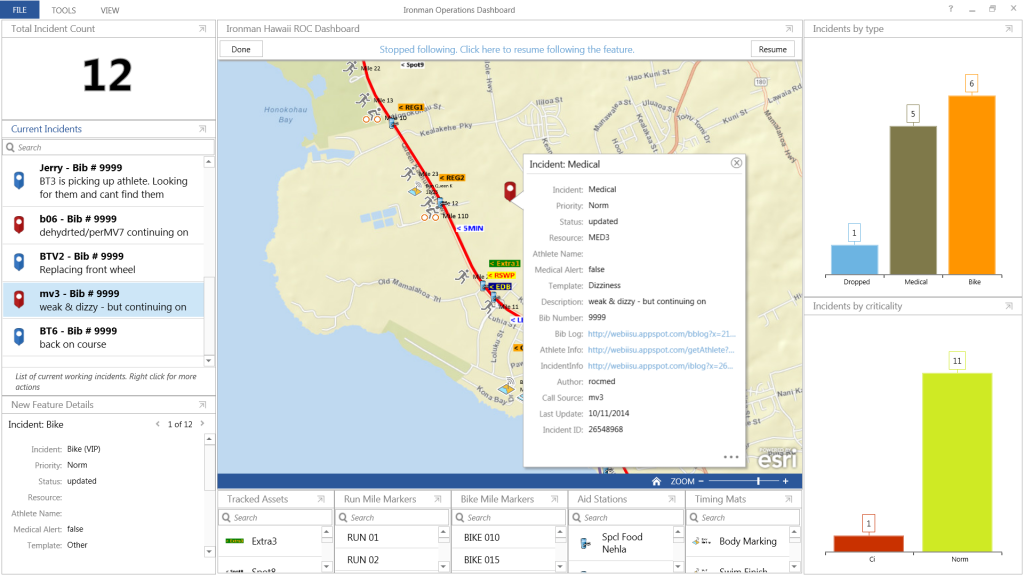Click the Current Incidents search field
Image resolution: width=1024 pixels, height=576 pixels.
coord(109,148)
